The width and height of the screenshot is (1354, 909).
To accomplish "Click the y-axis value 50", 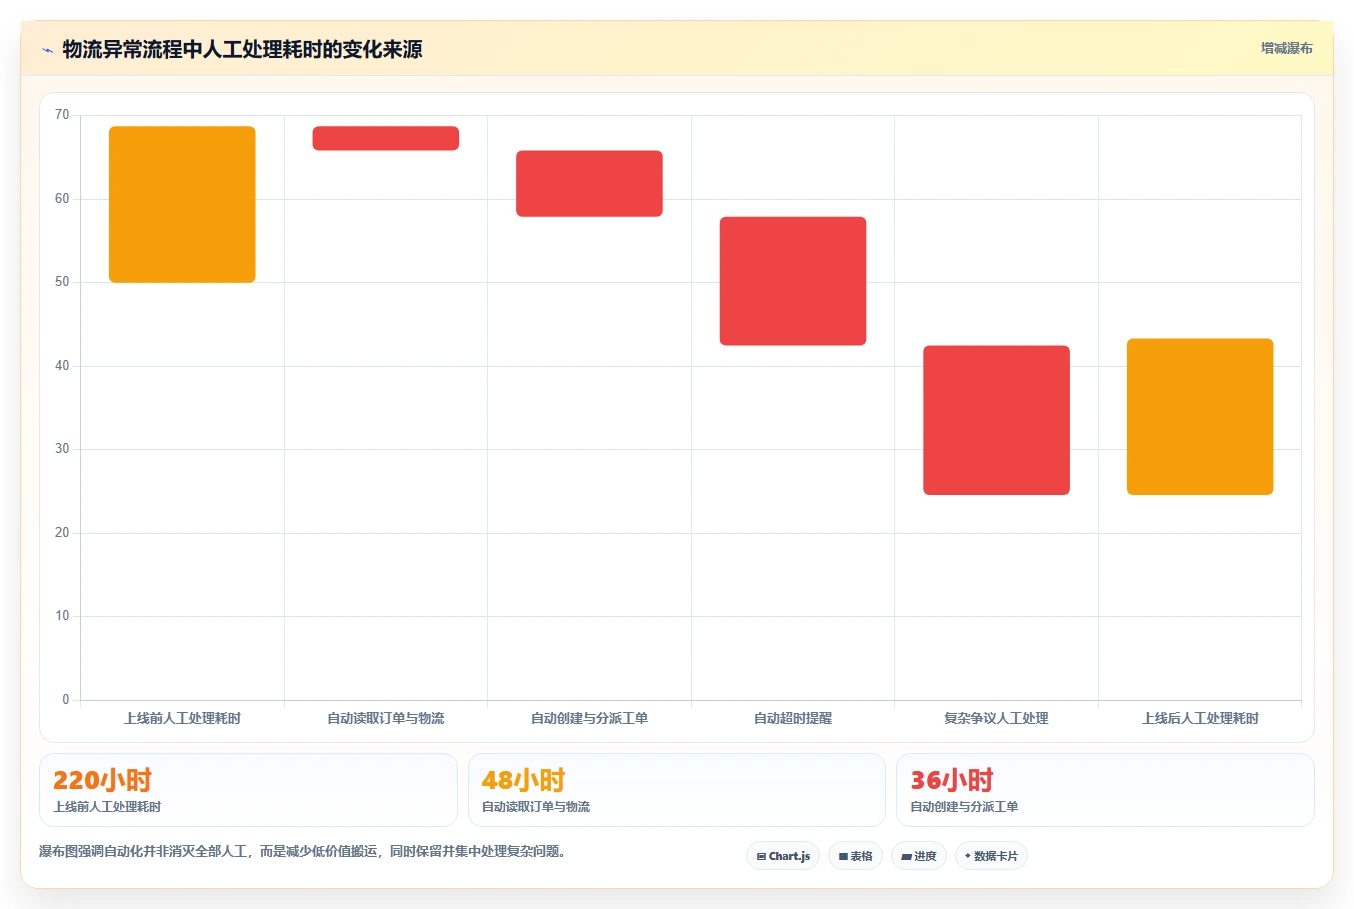I will (62, 282).
